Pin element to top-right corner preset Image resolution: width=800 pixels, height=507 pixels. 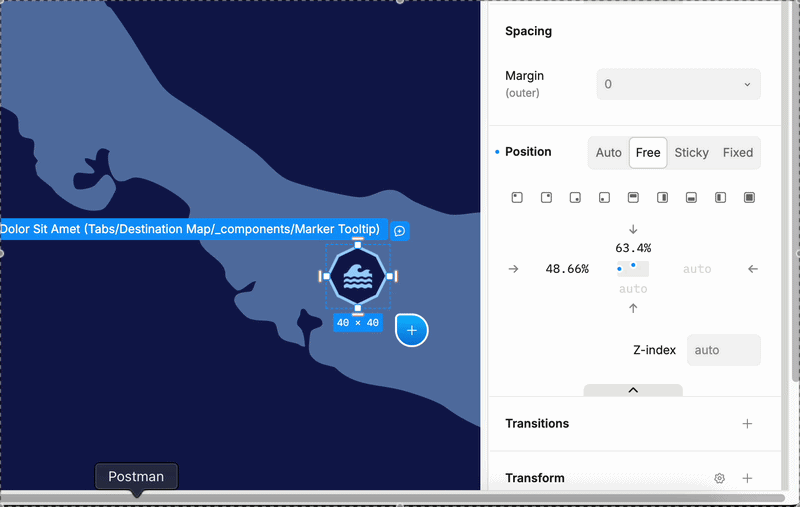point(546,197)
